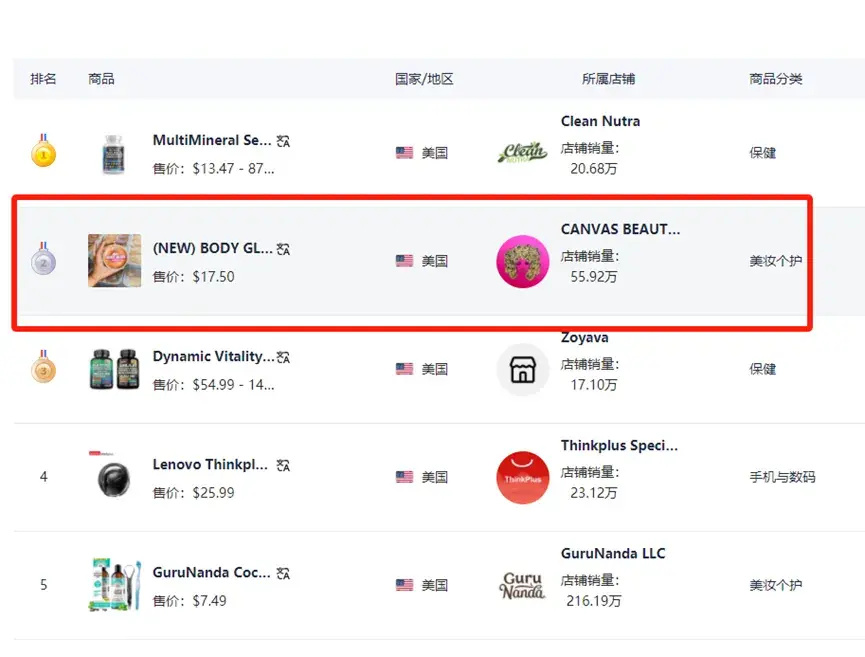Image resolution: width=865 pixels, height=657 pixels.
Task: Open the Lenovo Thinkpl... product link
Action: pyautogui.click(x=210, y=465)
